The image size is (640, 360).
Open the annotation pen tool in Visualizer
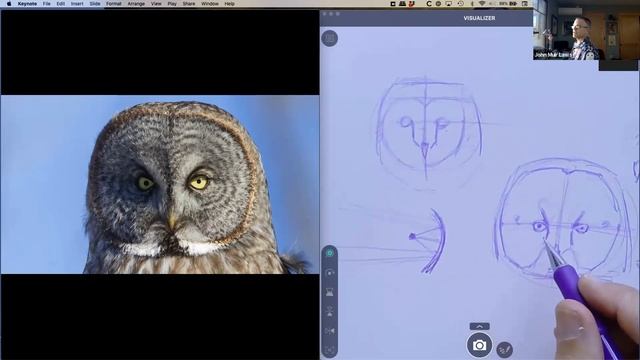[505, 349]
